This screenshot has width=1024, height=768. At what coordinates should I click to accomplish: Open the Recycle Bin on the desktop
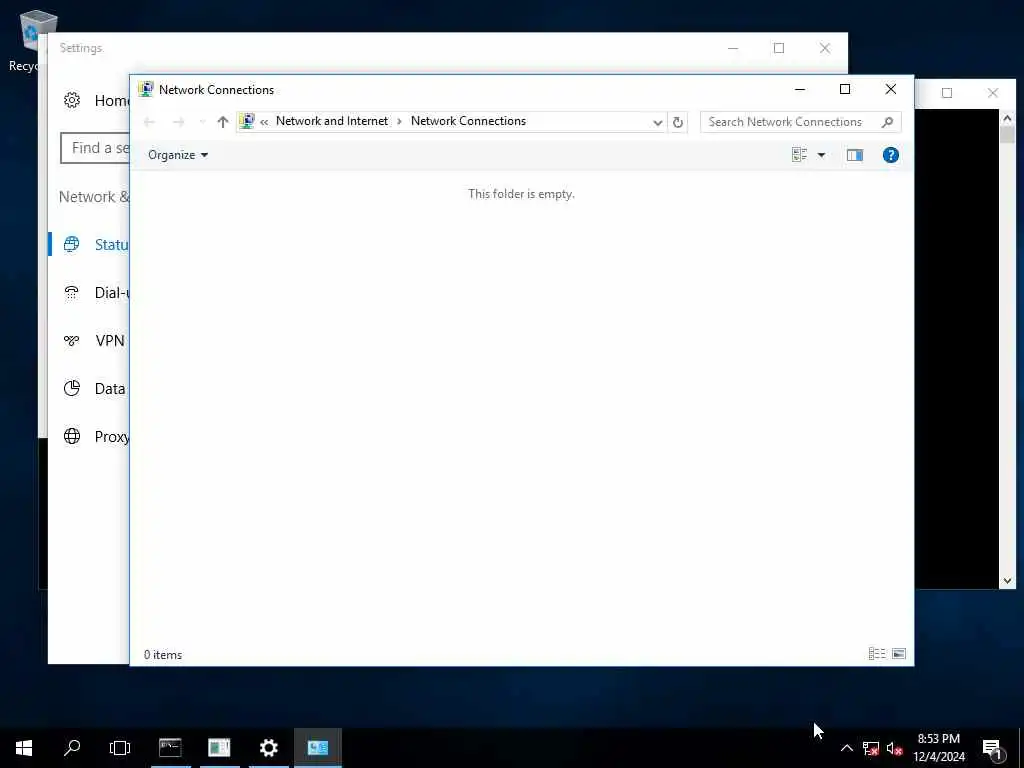click(x=31, y=40)
